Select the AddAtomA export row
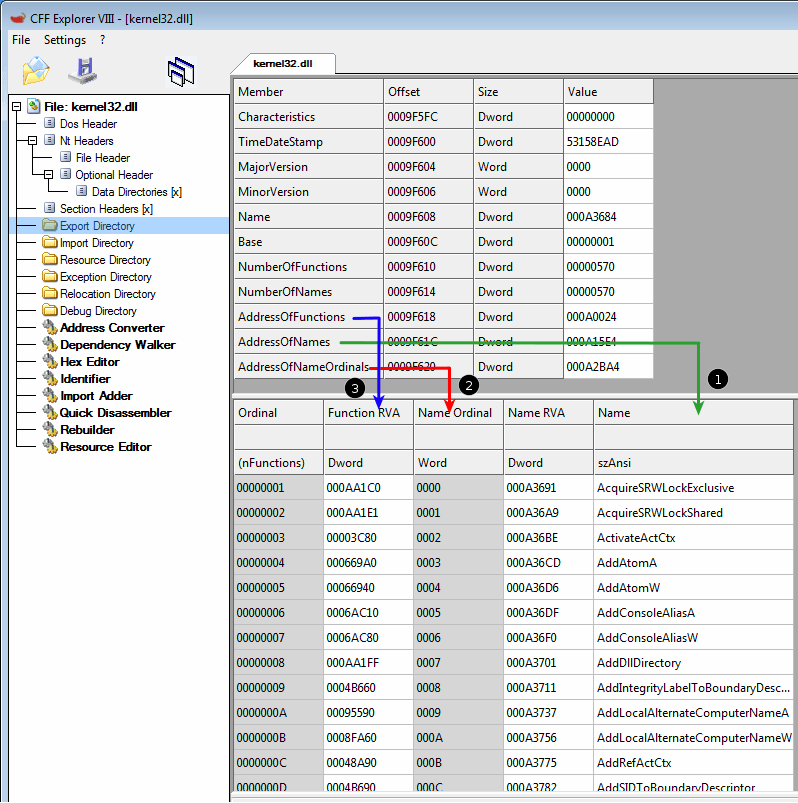The height and width of the screenshot is (803, 798). pyautogui.click(x=626, y=563)
